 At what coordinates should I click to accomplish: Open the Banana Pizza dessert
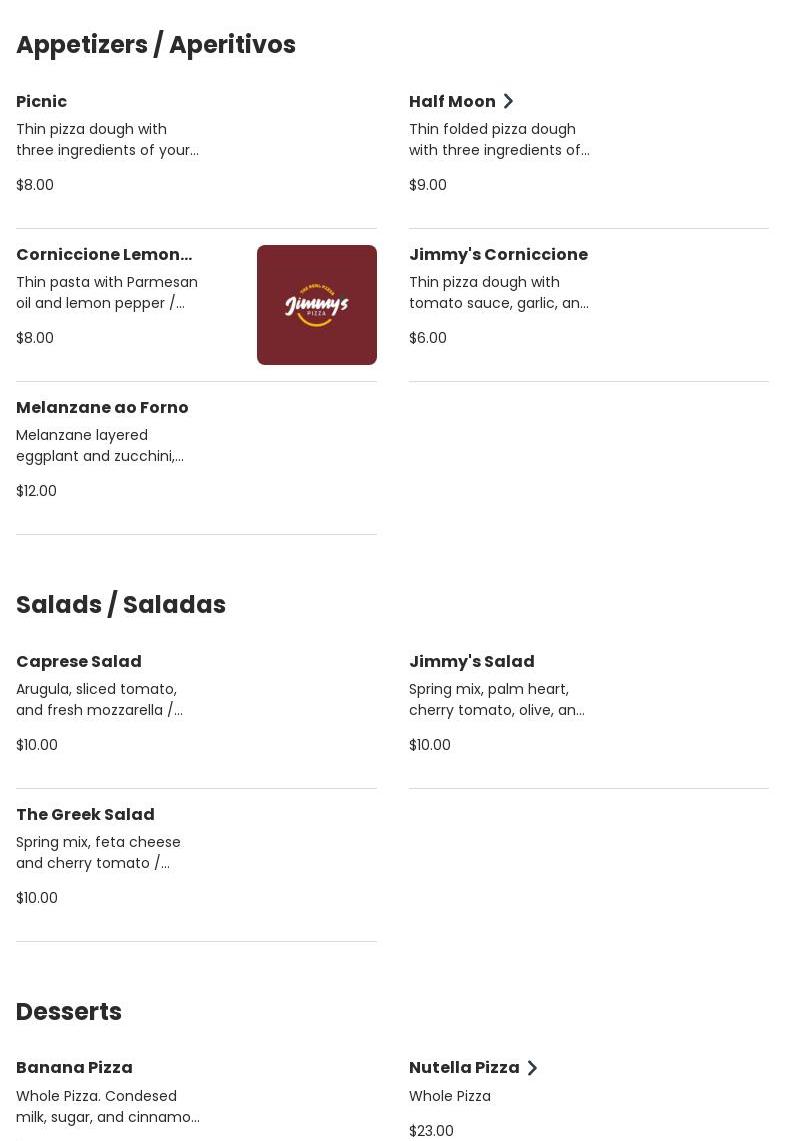tap(74, 1067)
